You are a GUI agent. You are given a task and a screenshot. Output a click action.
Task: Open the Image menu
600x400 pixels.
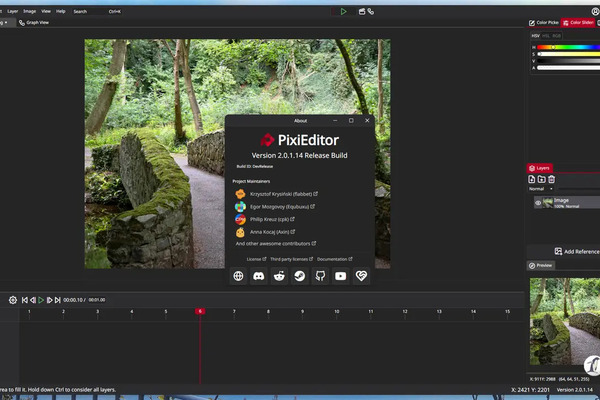[x=29, y=11]
